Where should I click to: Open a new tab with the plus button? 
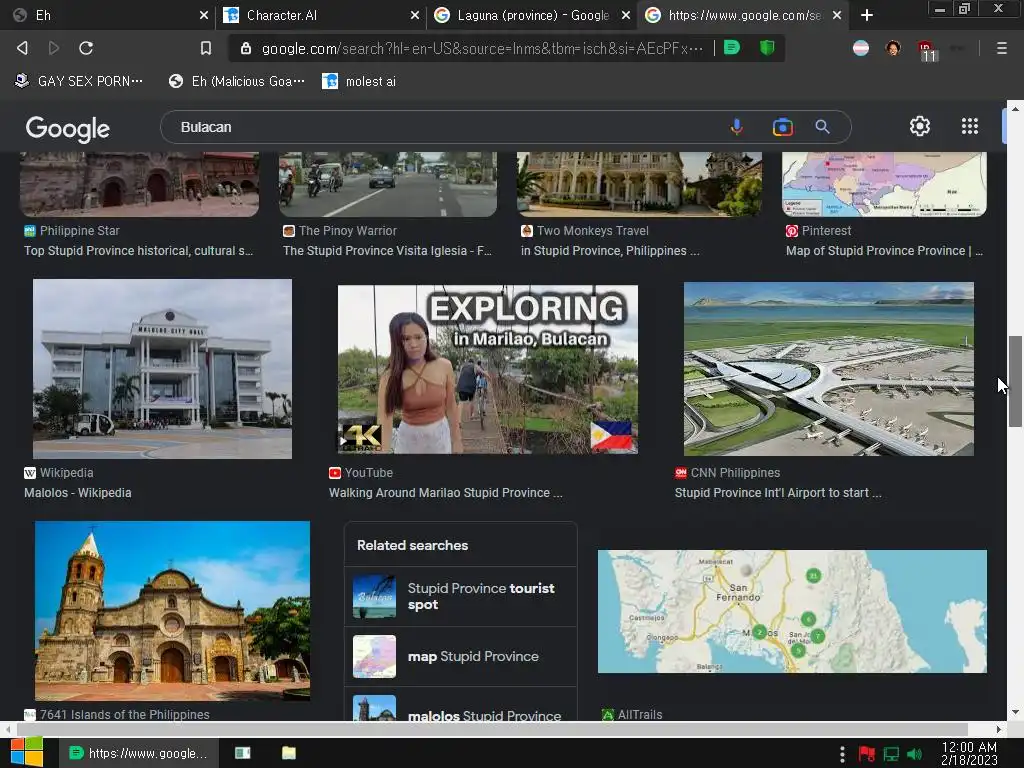coord(867,15)
